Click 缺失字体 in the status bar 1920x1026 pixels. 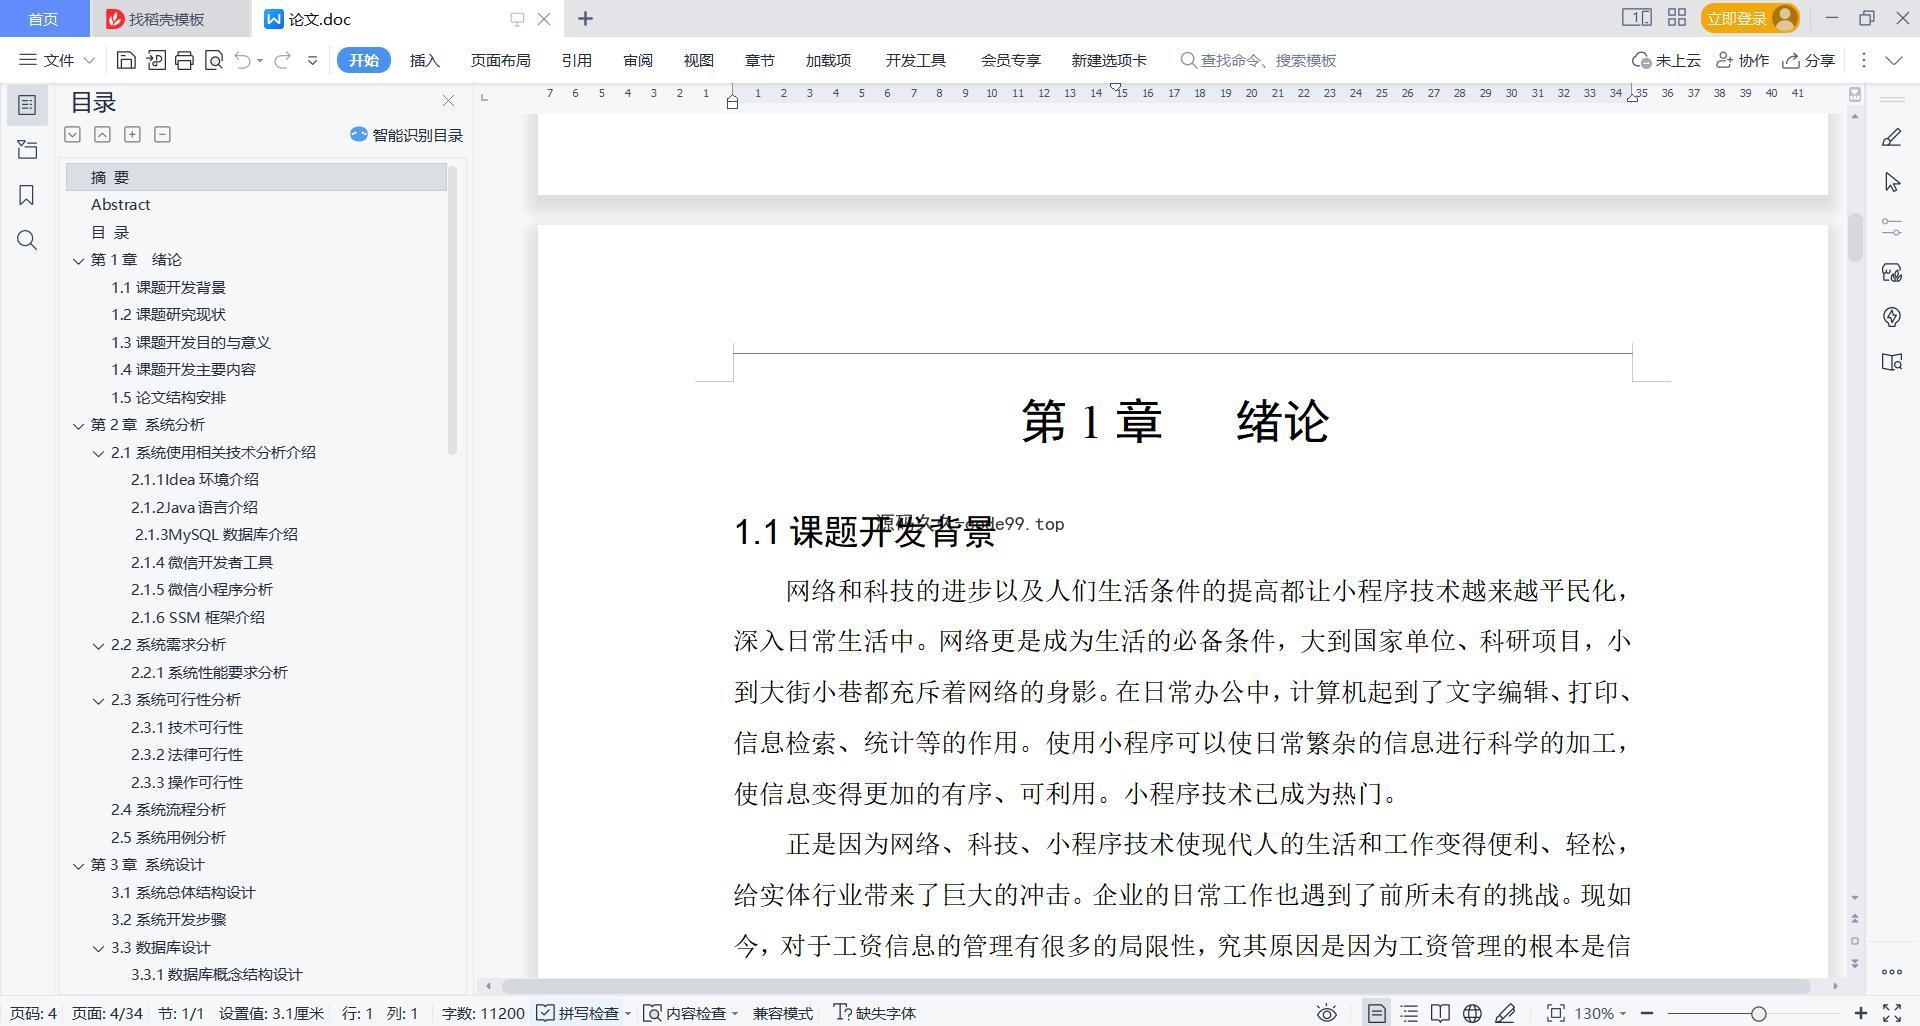[x=875, y=1013]
